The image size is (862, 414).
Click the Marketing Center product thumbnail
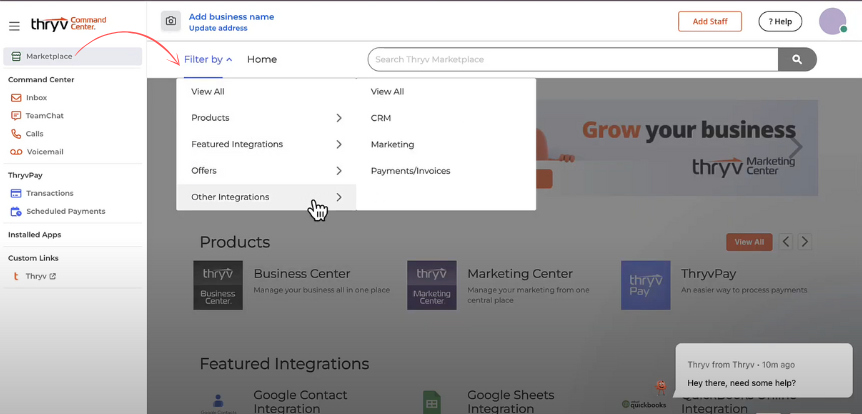click(x=432, y=285)
